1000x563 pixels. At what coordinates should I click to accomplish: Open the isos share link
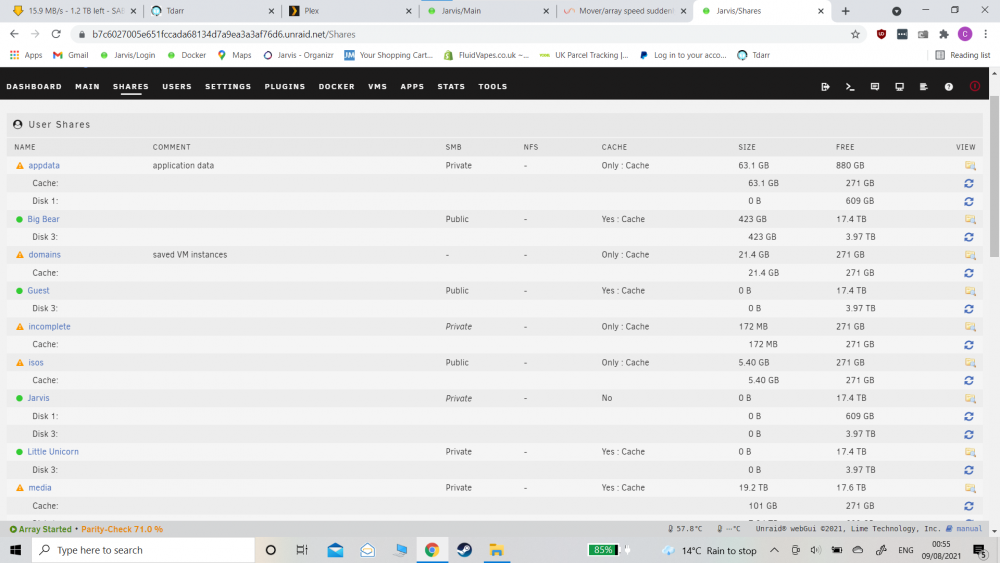(x=36, y=362)
